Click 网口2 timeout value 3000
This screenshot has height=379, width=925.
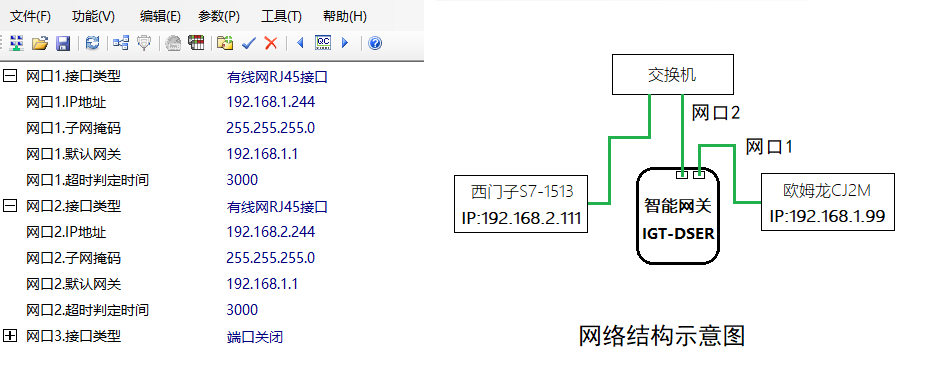(242, 310)
